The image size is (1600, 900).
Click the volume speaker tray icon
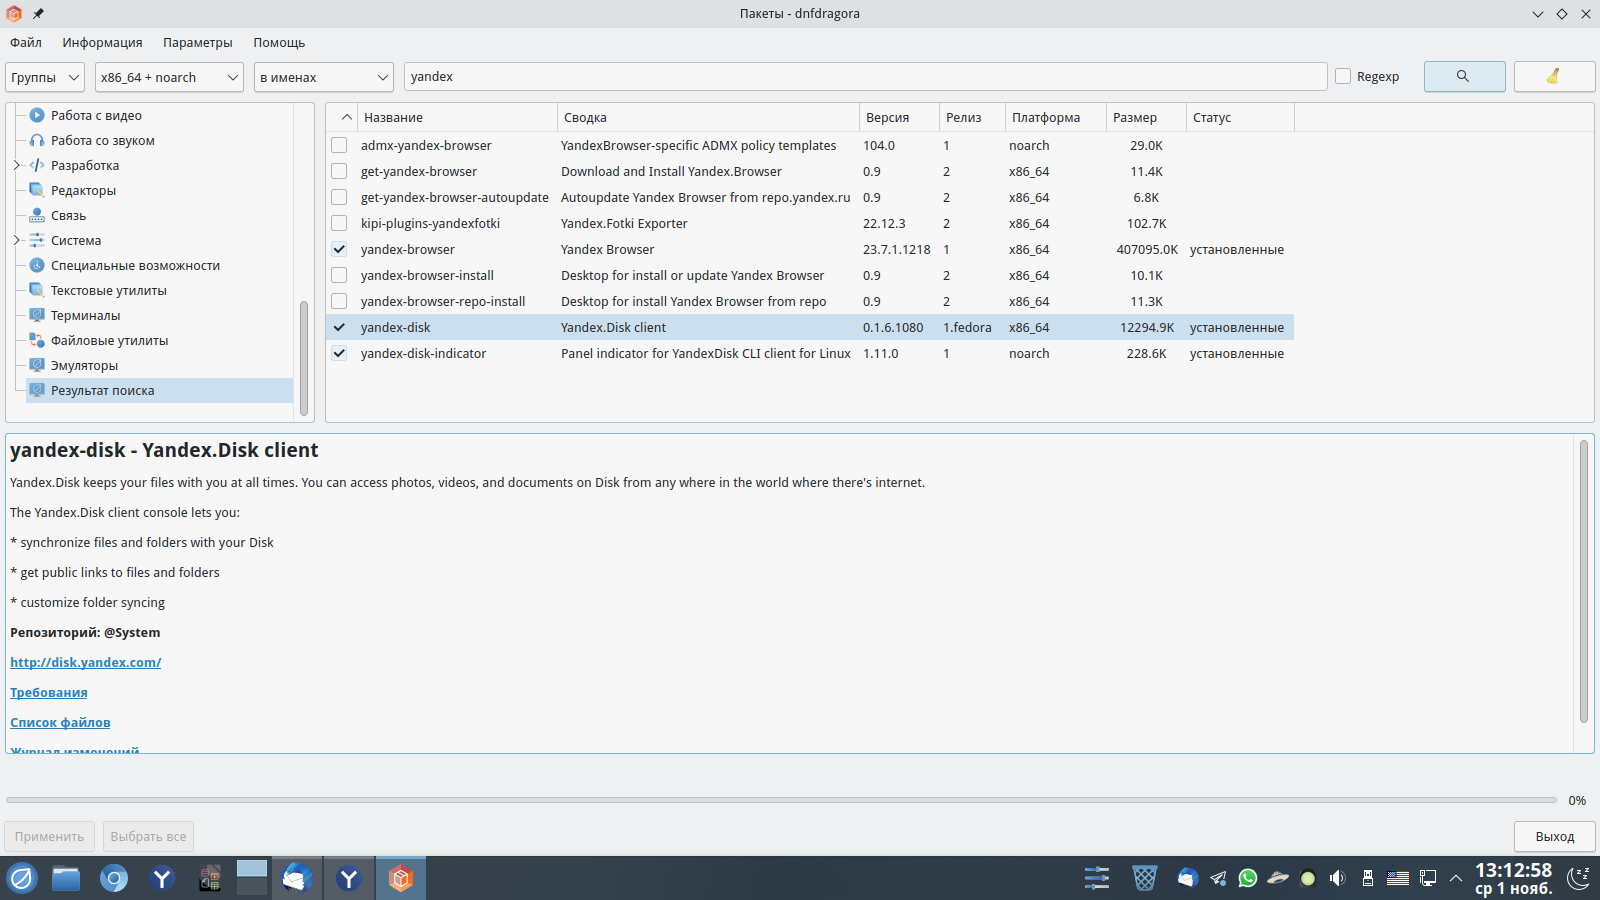1338,878
